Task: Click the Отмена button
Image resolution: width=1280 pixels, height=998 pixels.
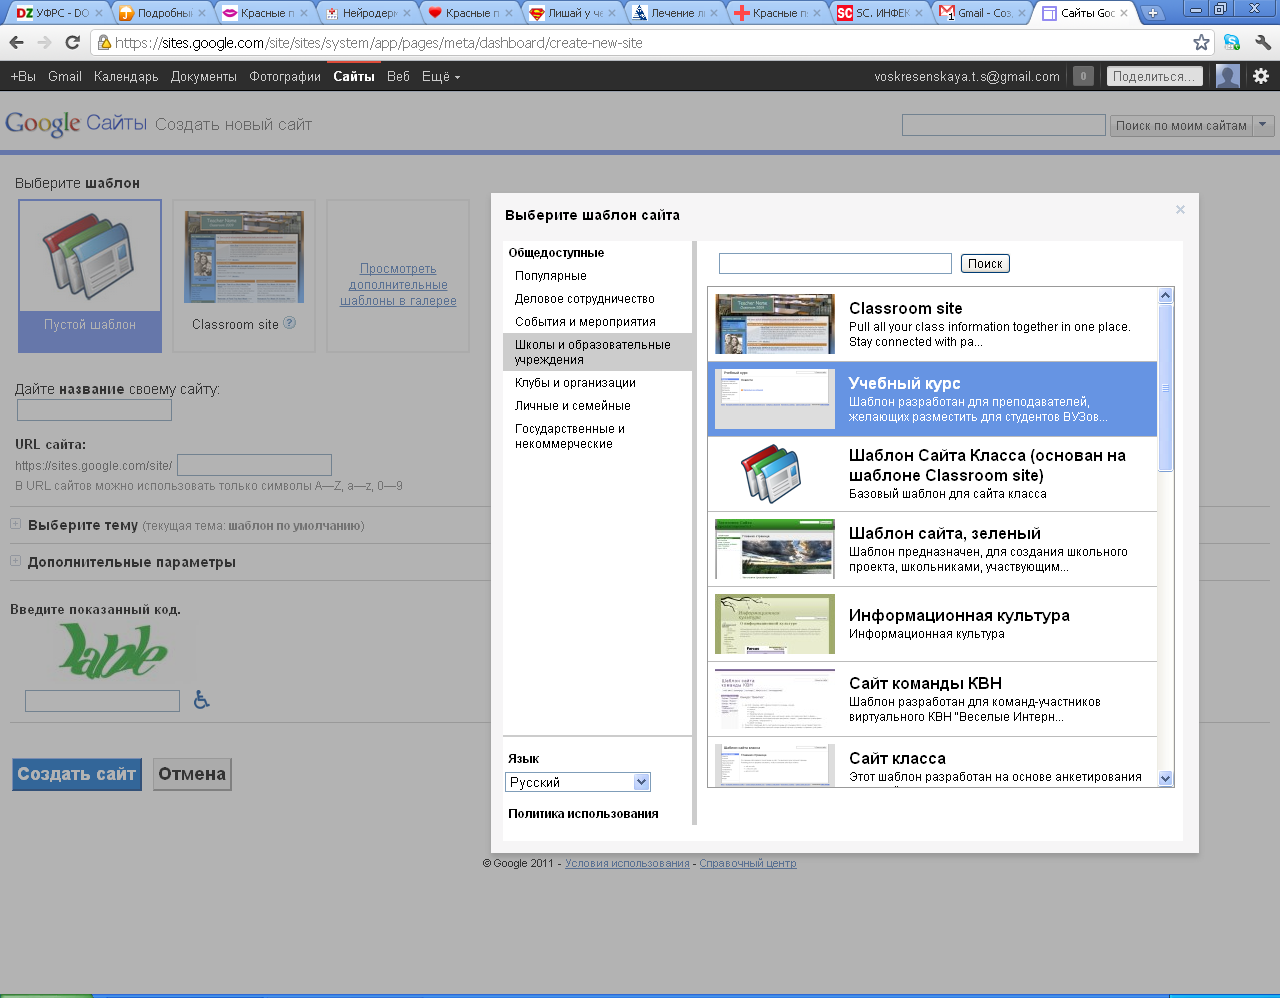Action: coord(192,774)
